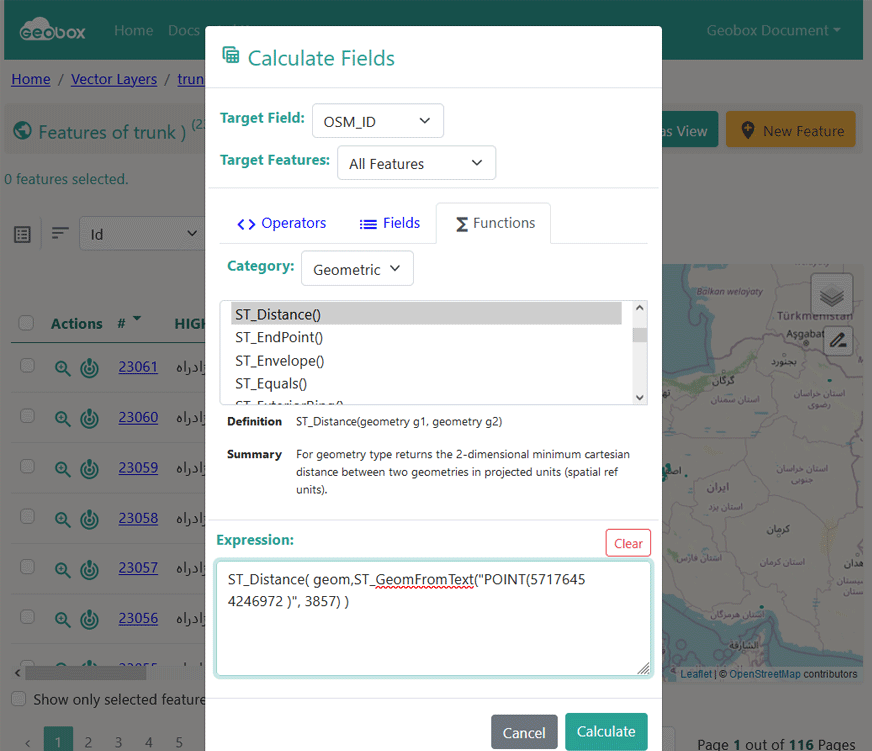Switch to the Operators tab
Image resolution: width=872 pixels, height=751 pixels.
(281, 223)
